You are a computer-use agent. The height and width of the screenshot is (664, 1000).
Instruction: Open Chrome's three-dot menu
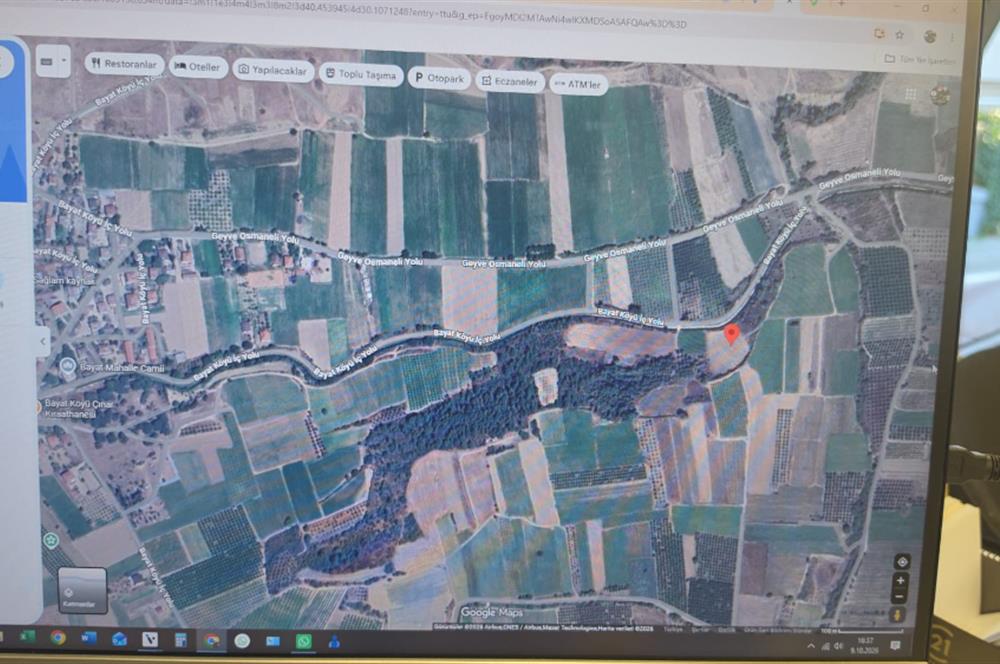pyautogui.click(x=952, y=38)
